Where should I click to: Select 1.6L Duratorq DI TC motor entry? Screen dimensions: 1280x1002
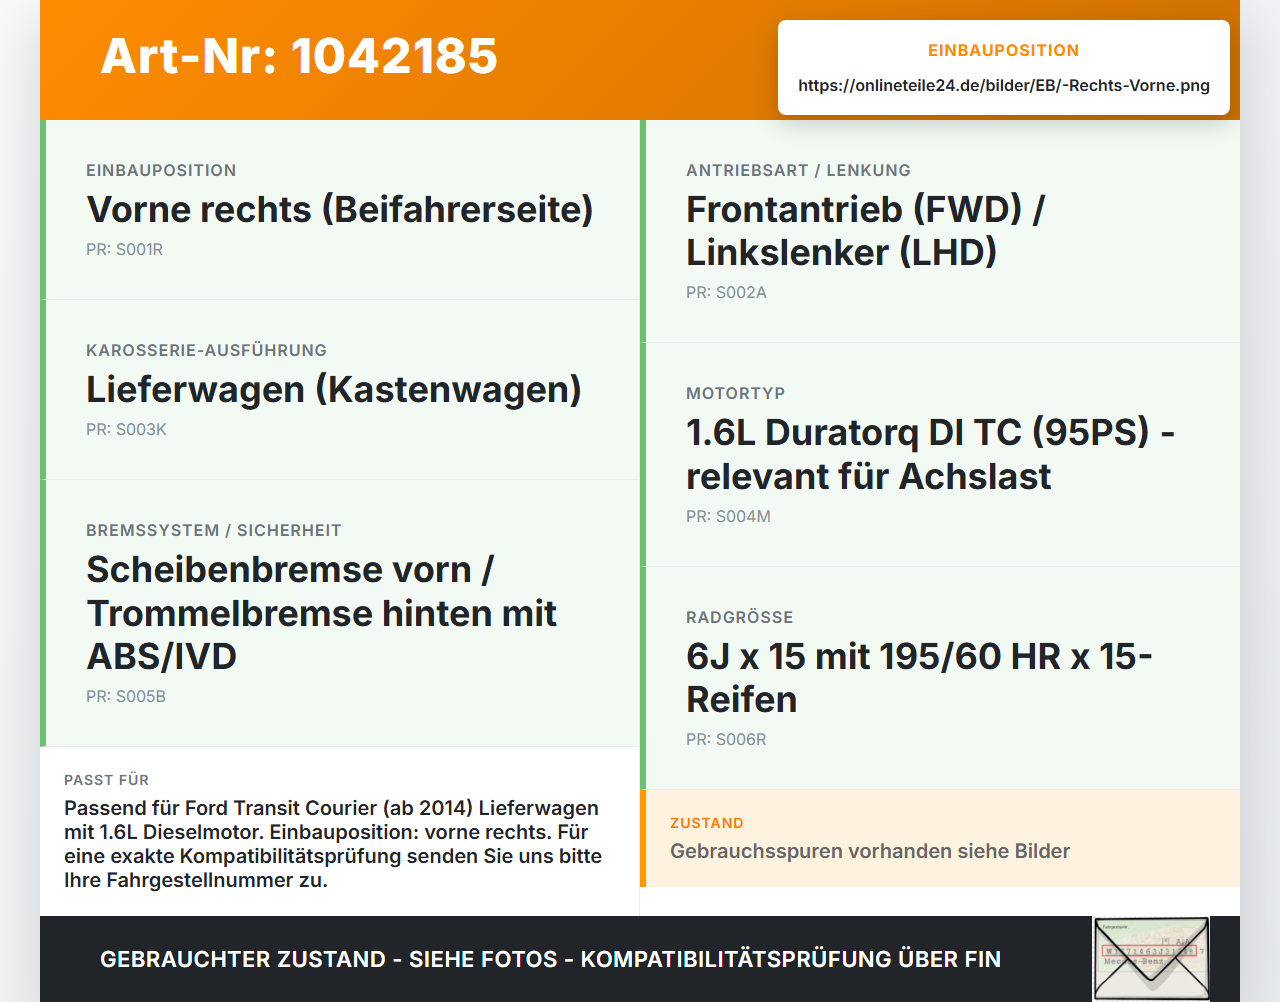click(x=930, y=454)
